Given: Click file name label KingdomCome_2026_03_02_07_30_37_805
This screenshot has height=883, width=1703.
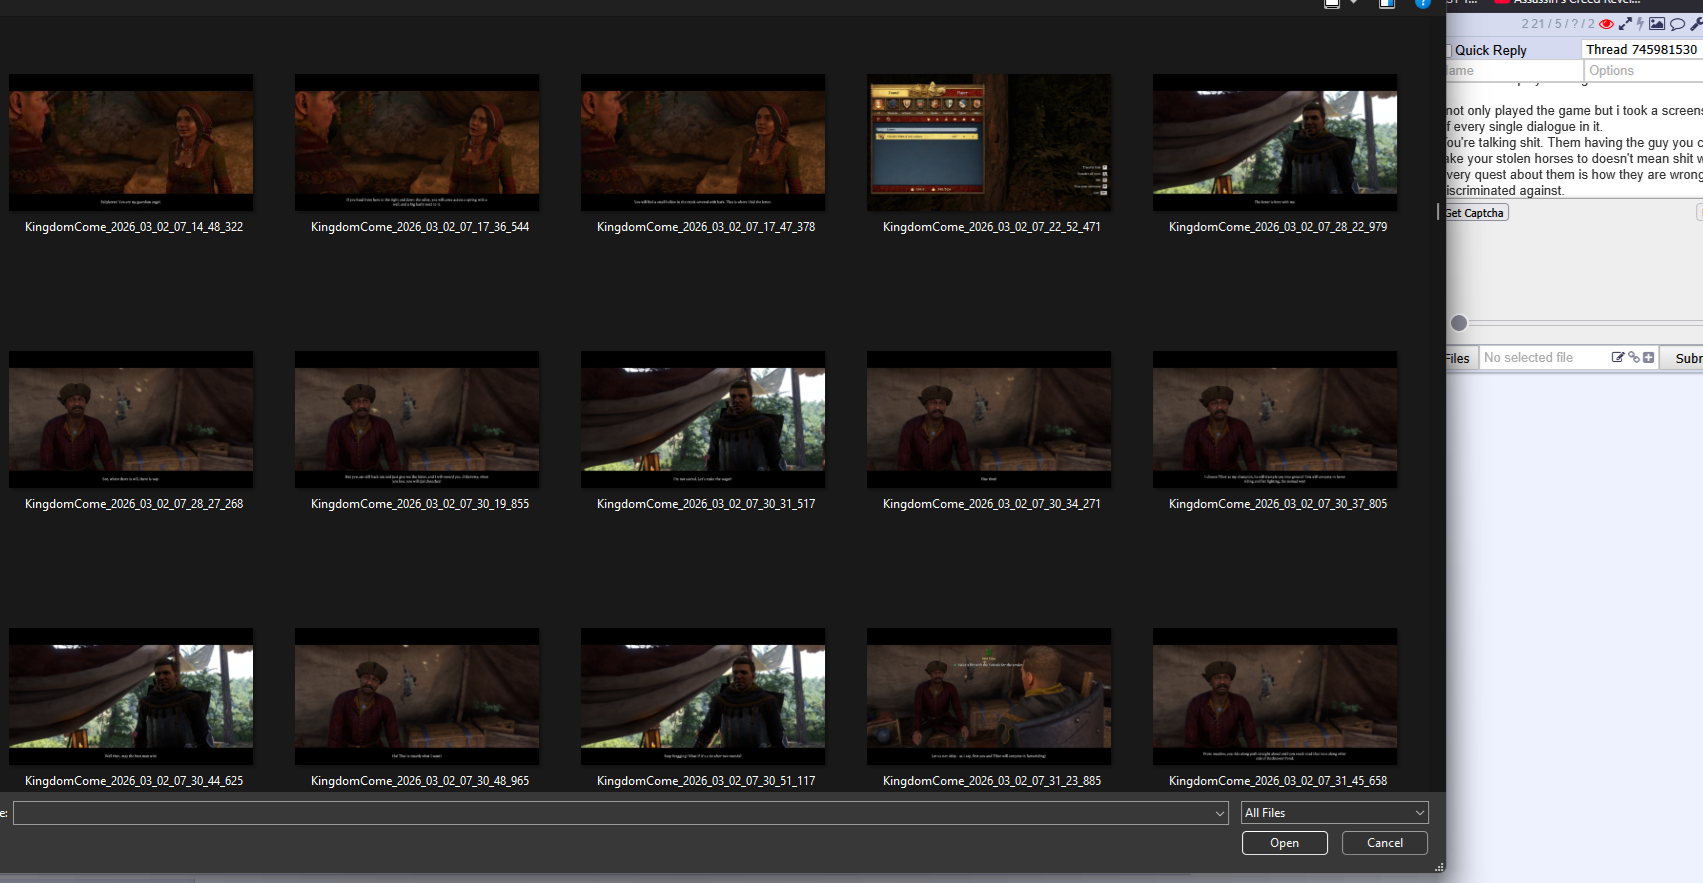Looking at the screenshot, I should coord(1278,504).
